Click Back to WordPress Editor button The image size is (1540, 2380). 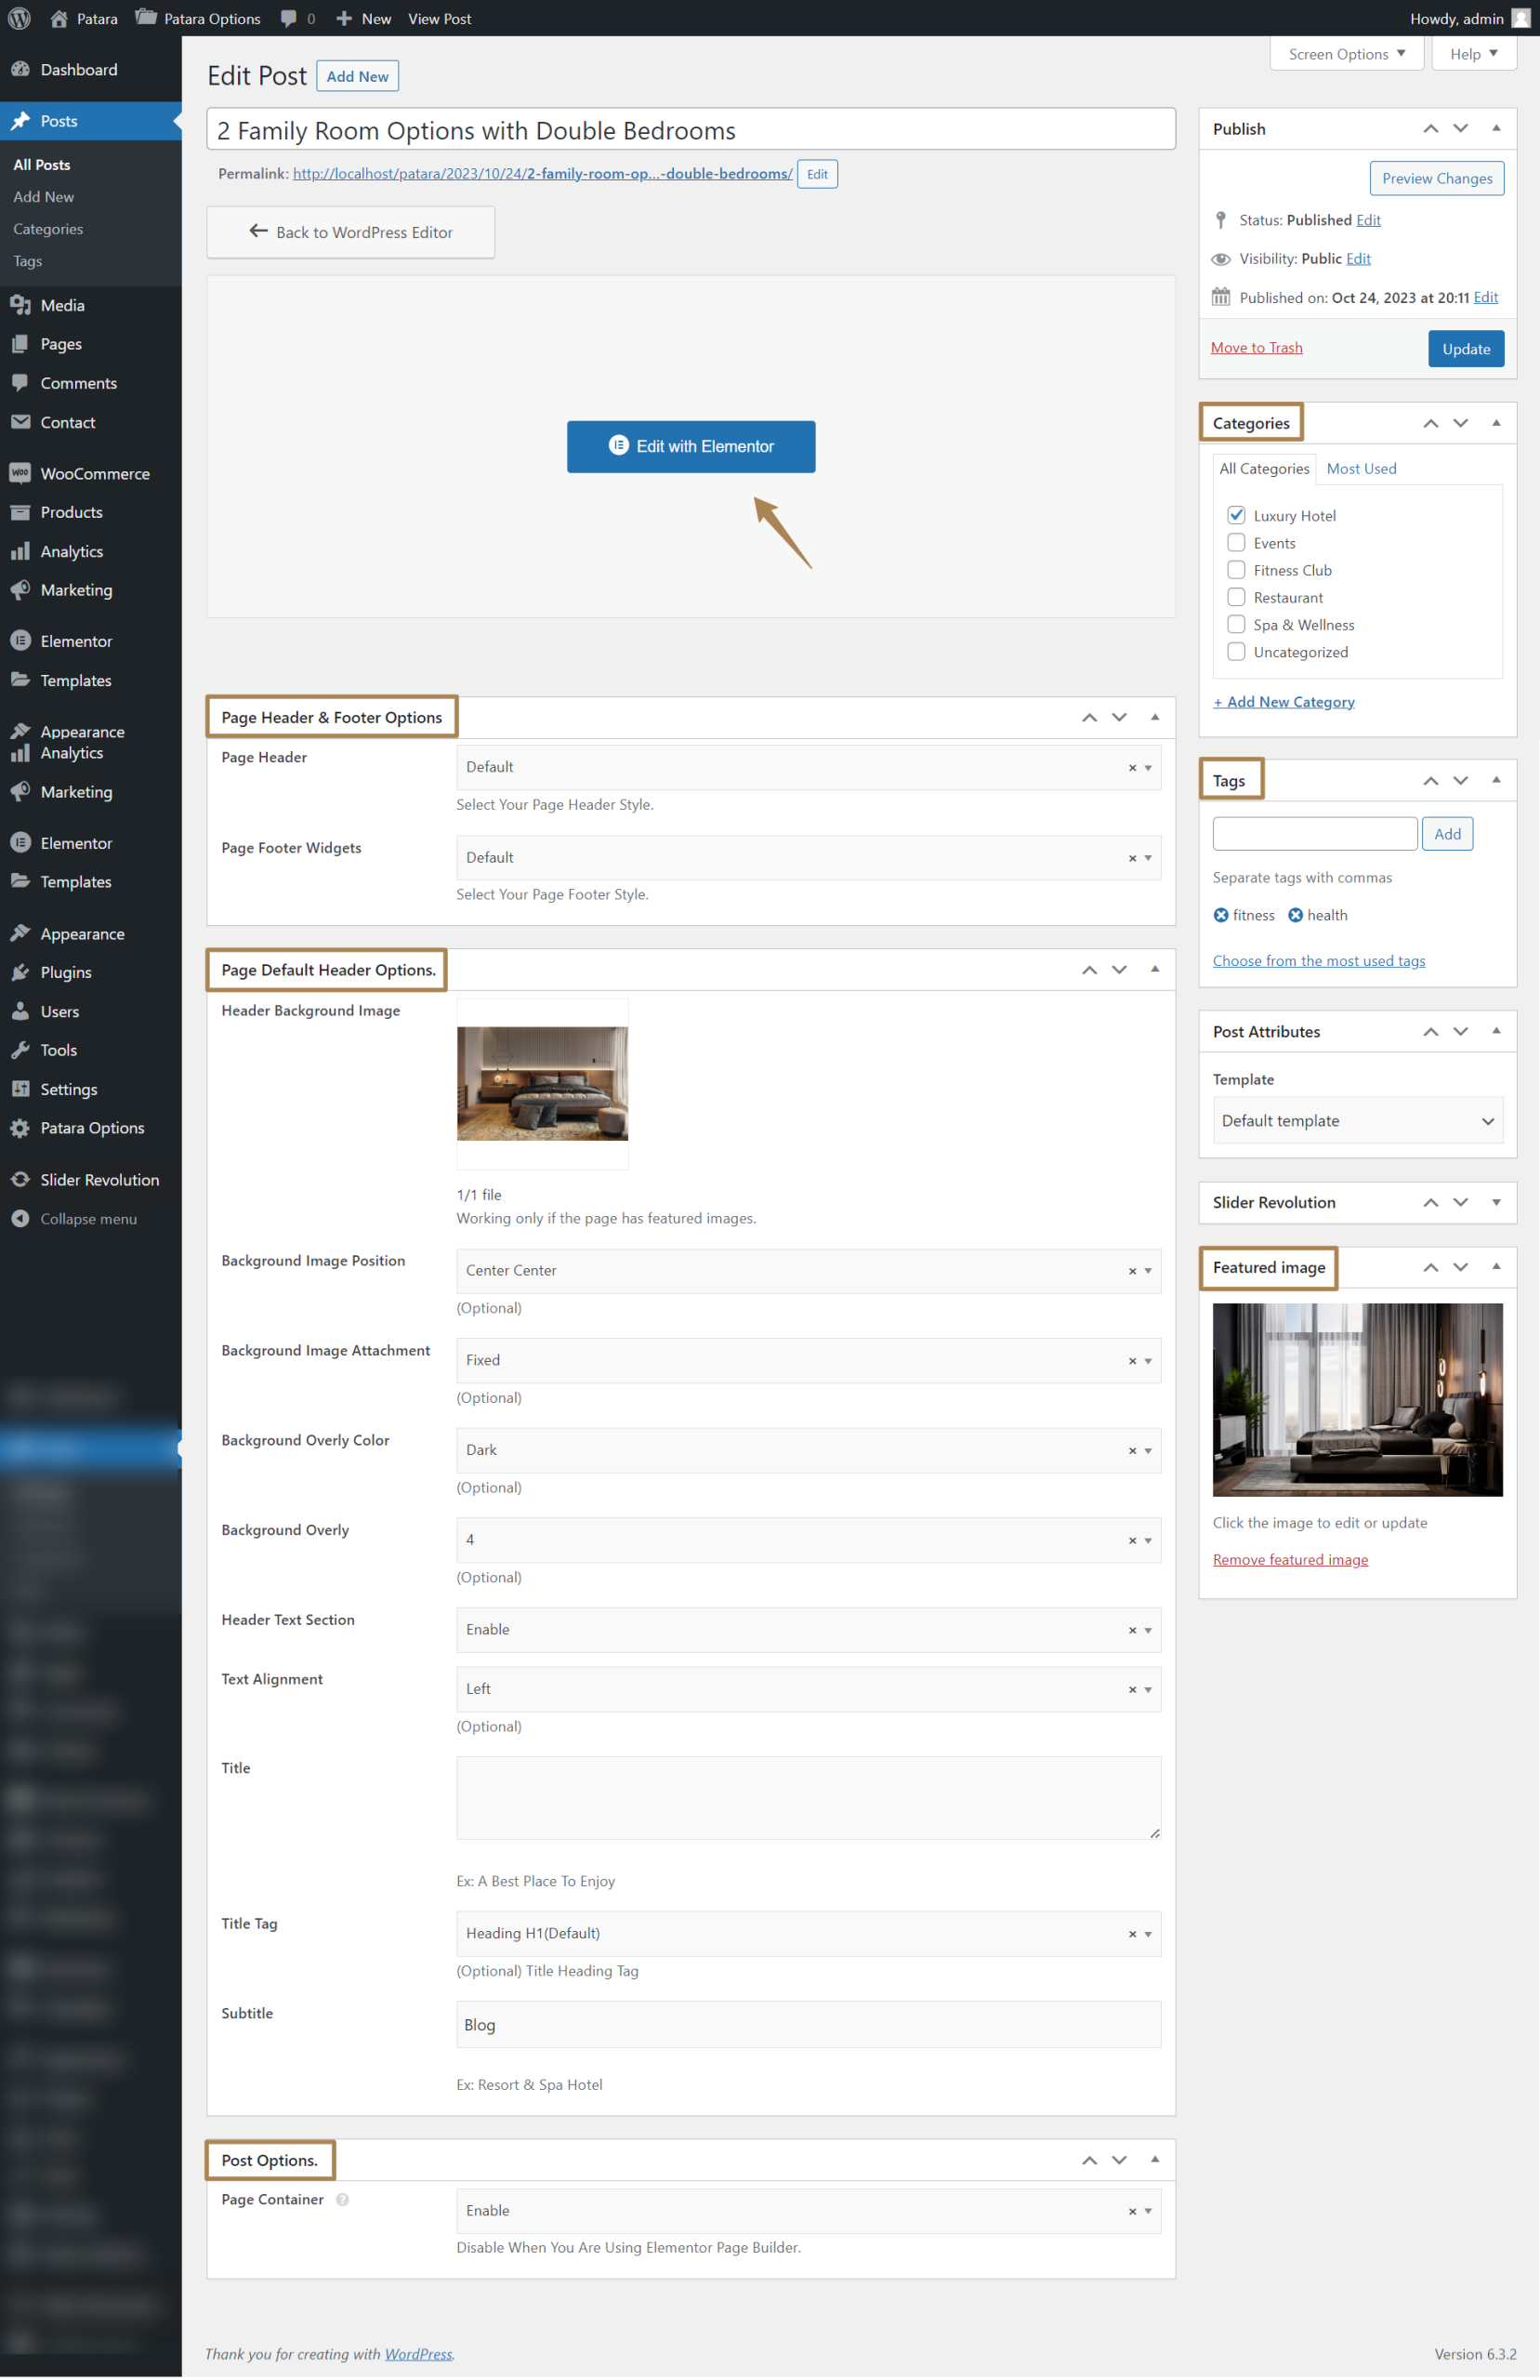(351, 232)
